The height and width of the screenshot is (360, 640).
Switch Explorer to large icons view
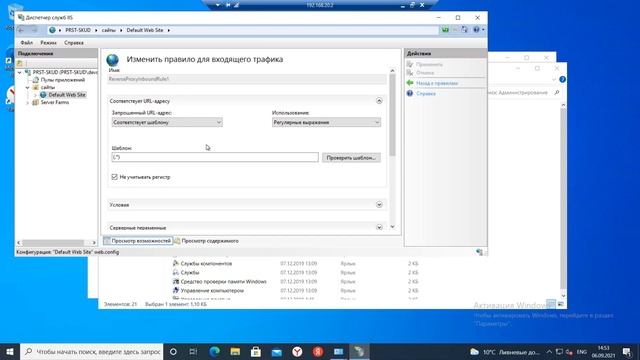560,304
